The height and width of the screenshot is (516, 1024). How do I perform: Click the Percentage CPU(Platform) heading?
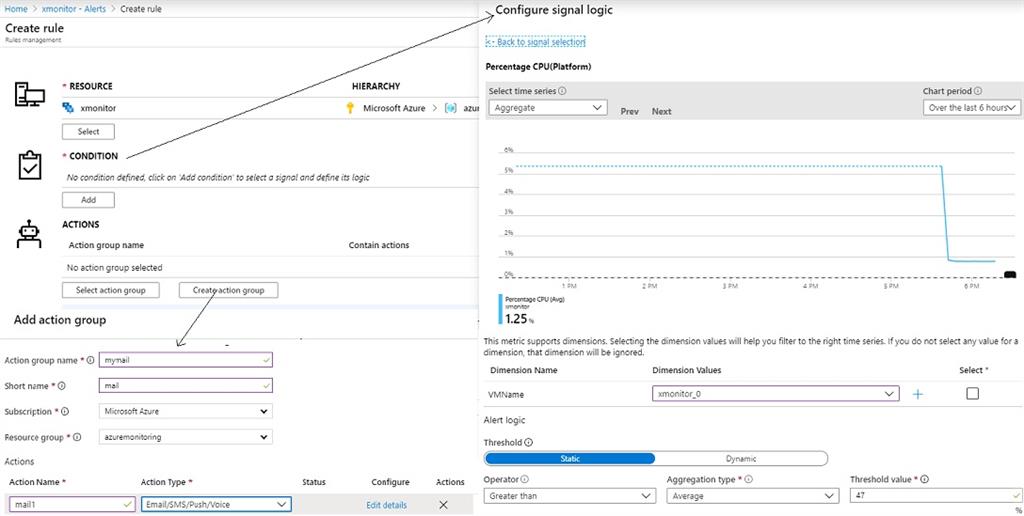point(539,67)
